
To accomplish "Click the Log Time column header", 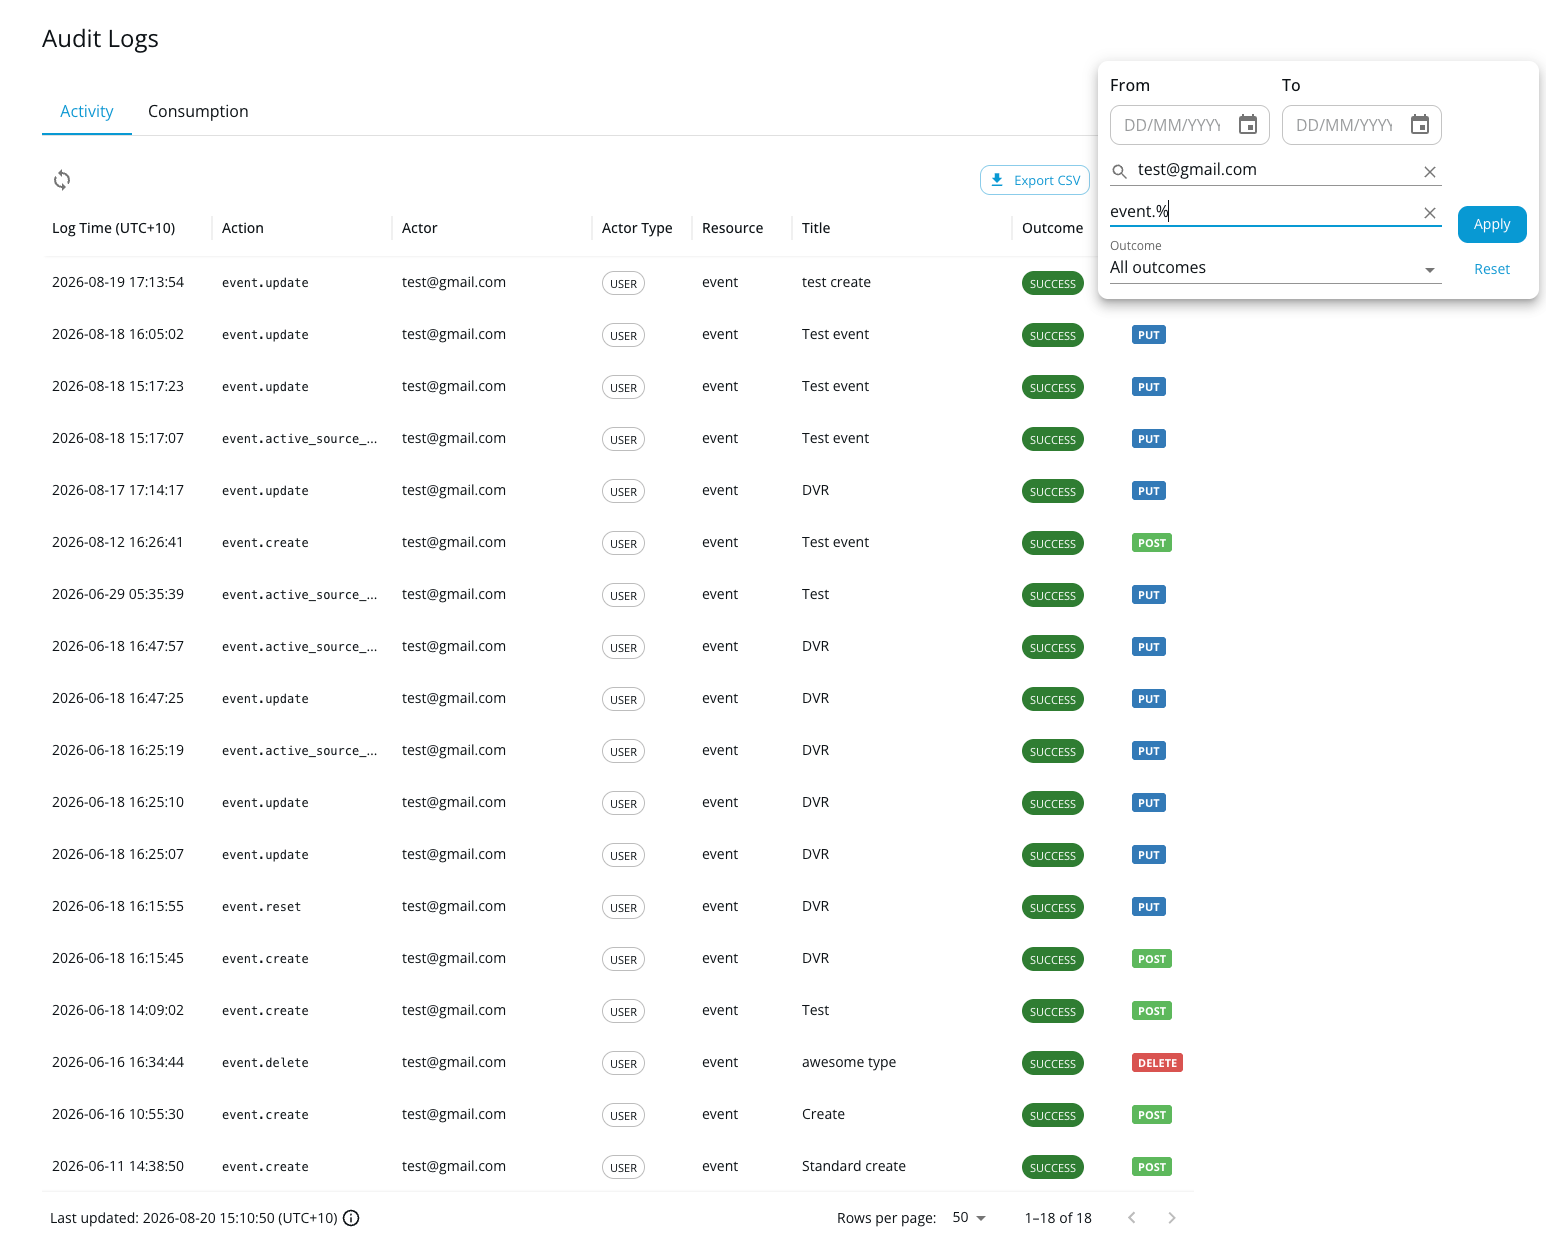I will click(x=113, y=228).
